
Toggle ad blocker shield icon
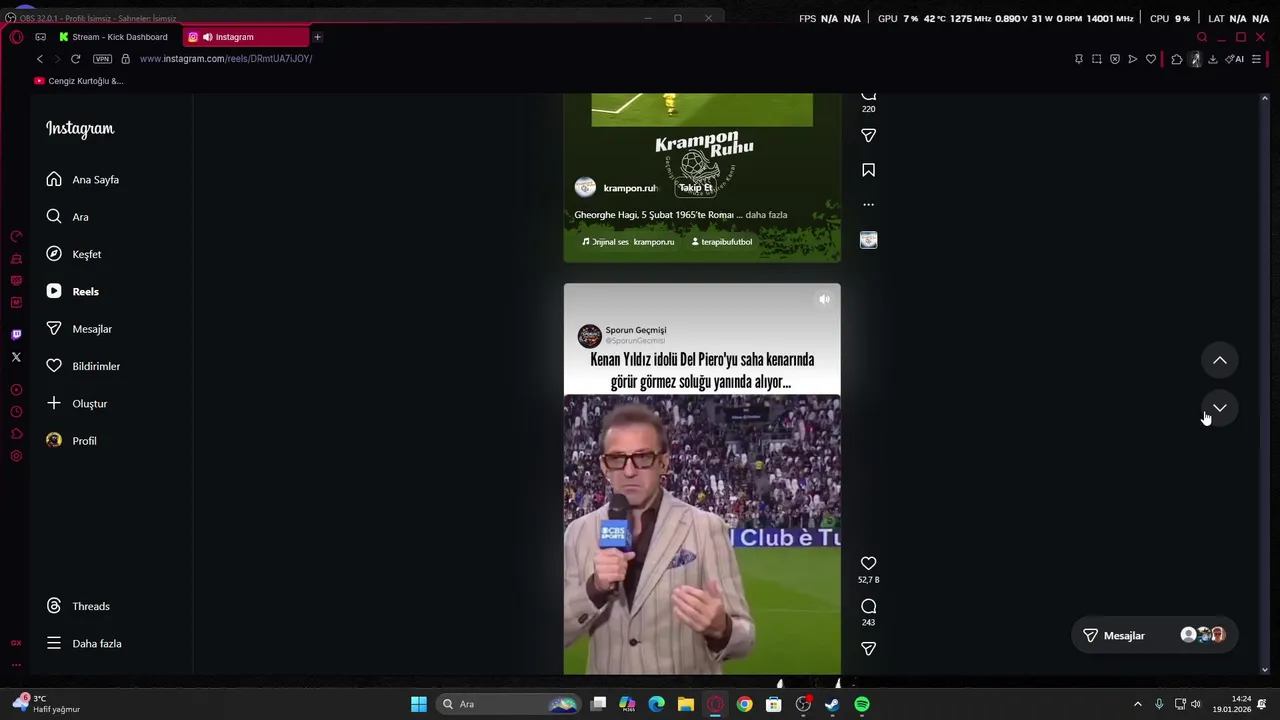1115,59
